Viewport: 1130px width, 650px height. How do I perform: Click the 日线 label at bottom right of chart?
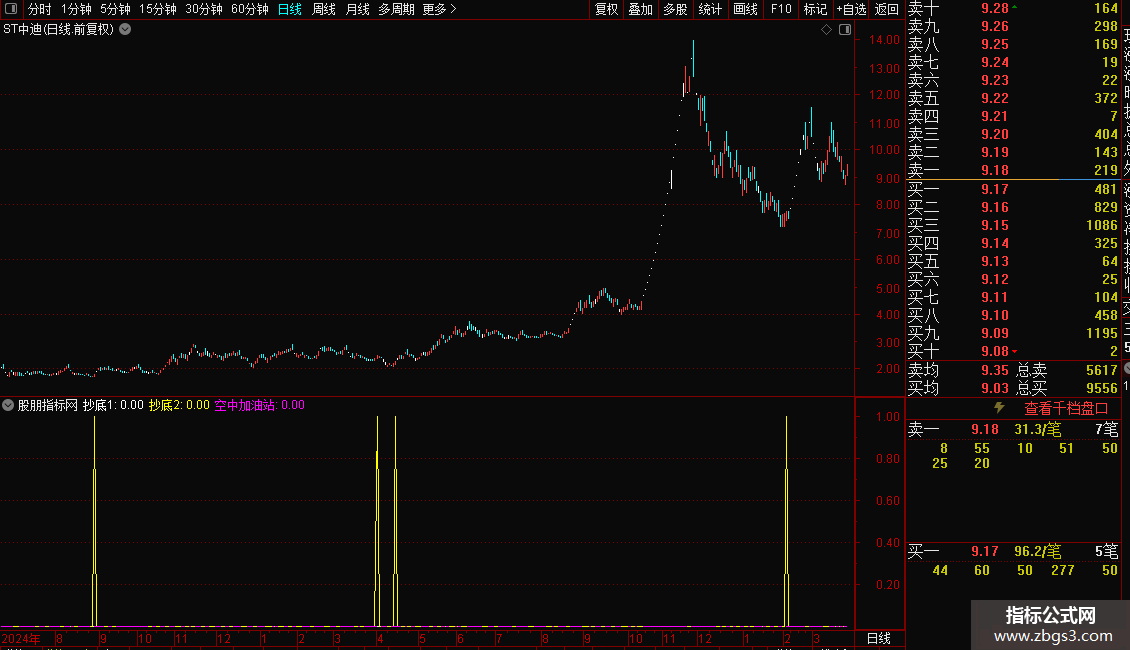[x=878, y=638]
